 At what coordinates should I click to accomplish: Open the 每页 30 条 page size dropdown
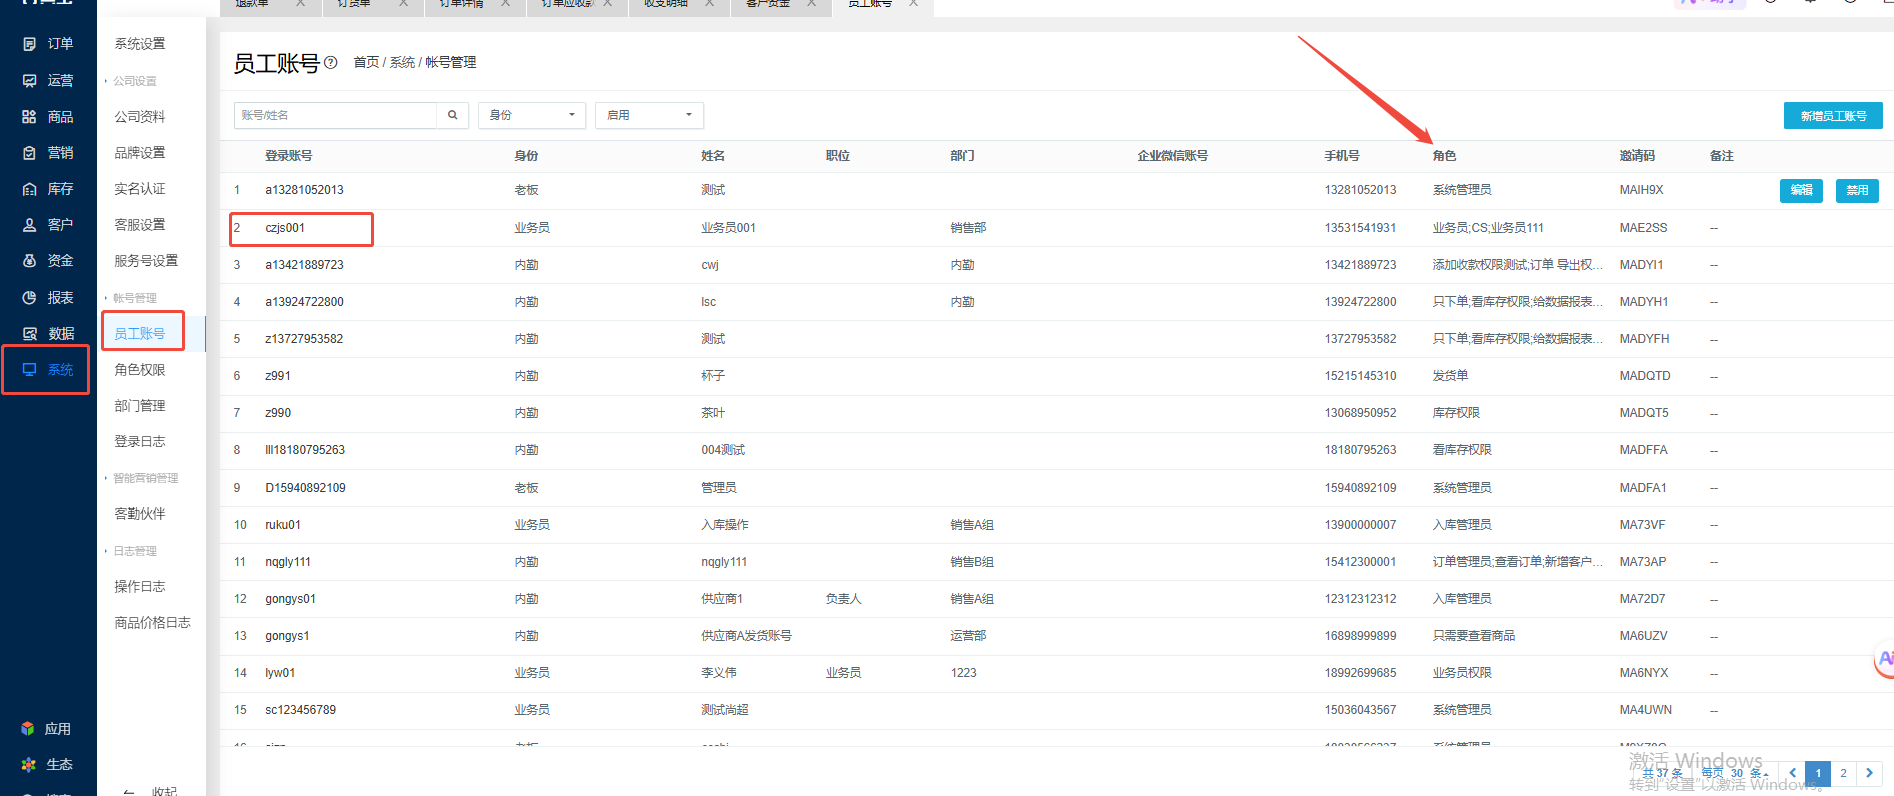coord(1735,773)
